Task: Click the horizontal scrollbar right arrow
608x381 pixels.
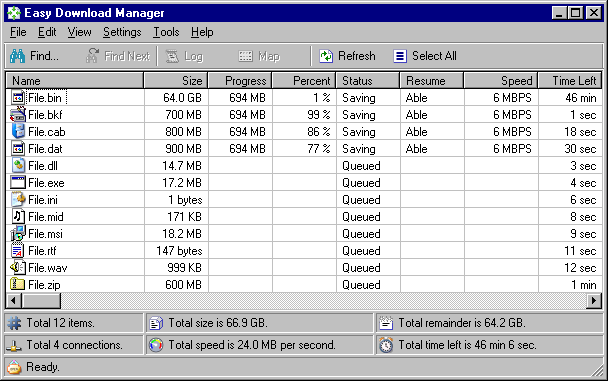Action: click(x=594, y=300)
